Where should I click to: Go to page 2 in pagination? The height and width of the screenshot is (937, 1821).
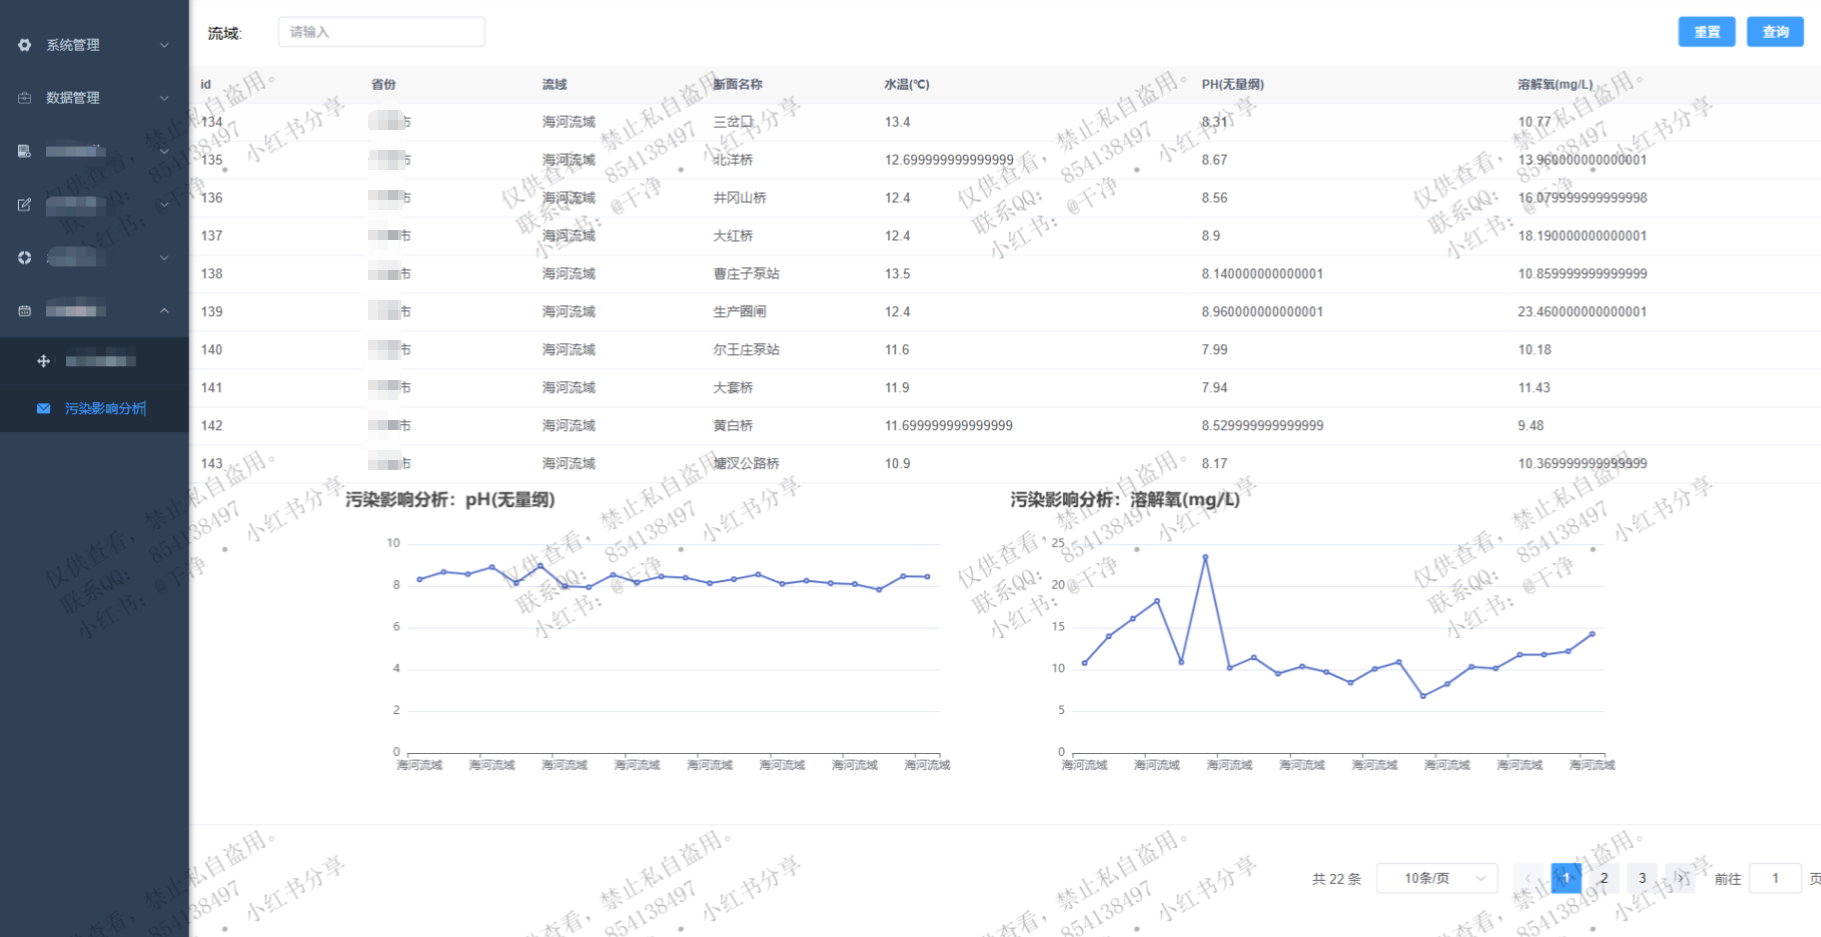1604,878
